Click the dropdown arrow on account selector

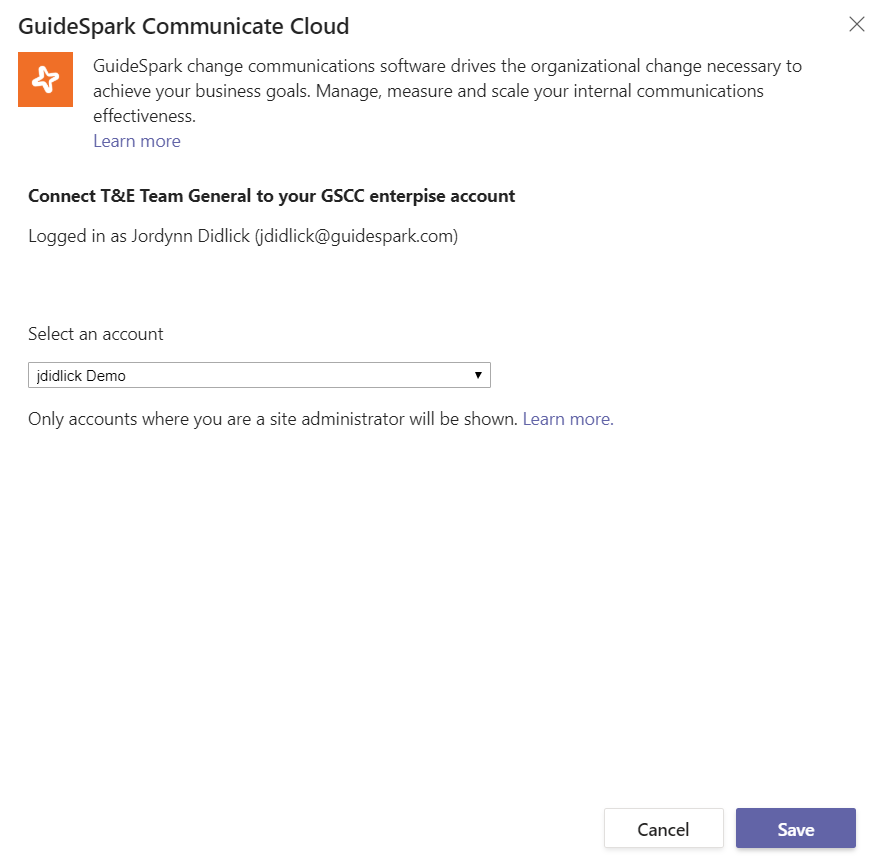(x=478, y=376)
